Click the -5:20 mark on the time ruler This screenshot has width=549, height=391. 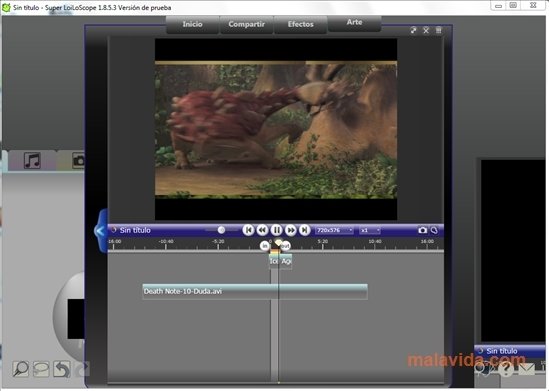click(x=218, y=242)
